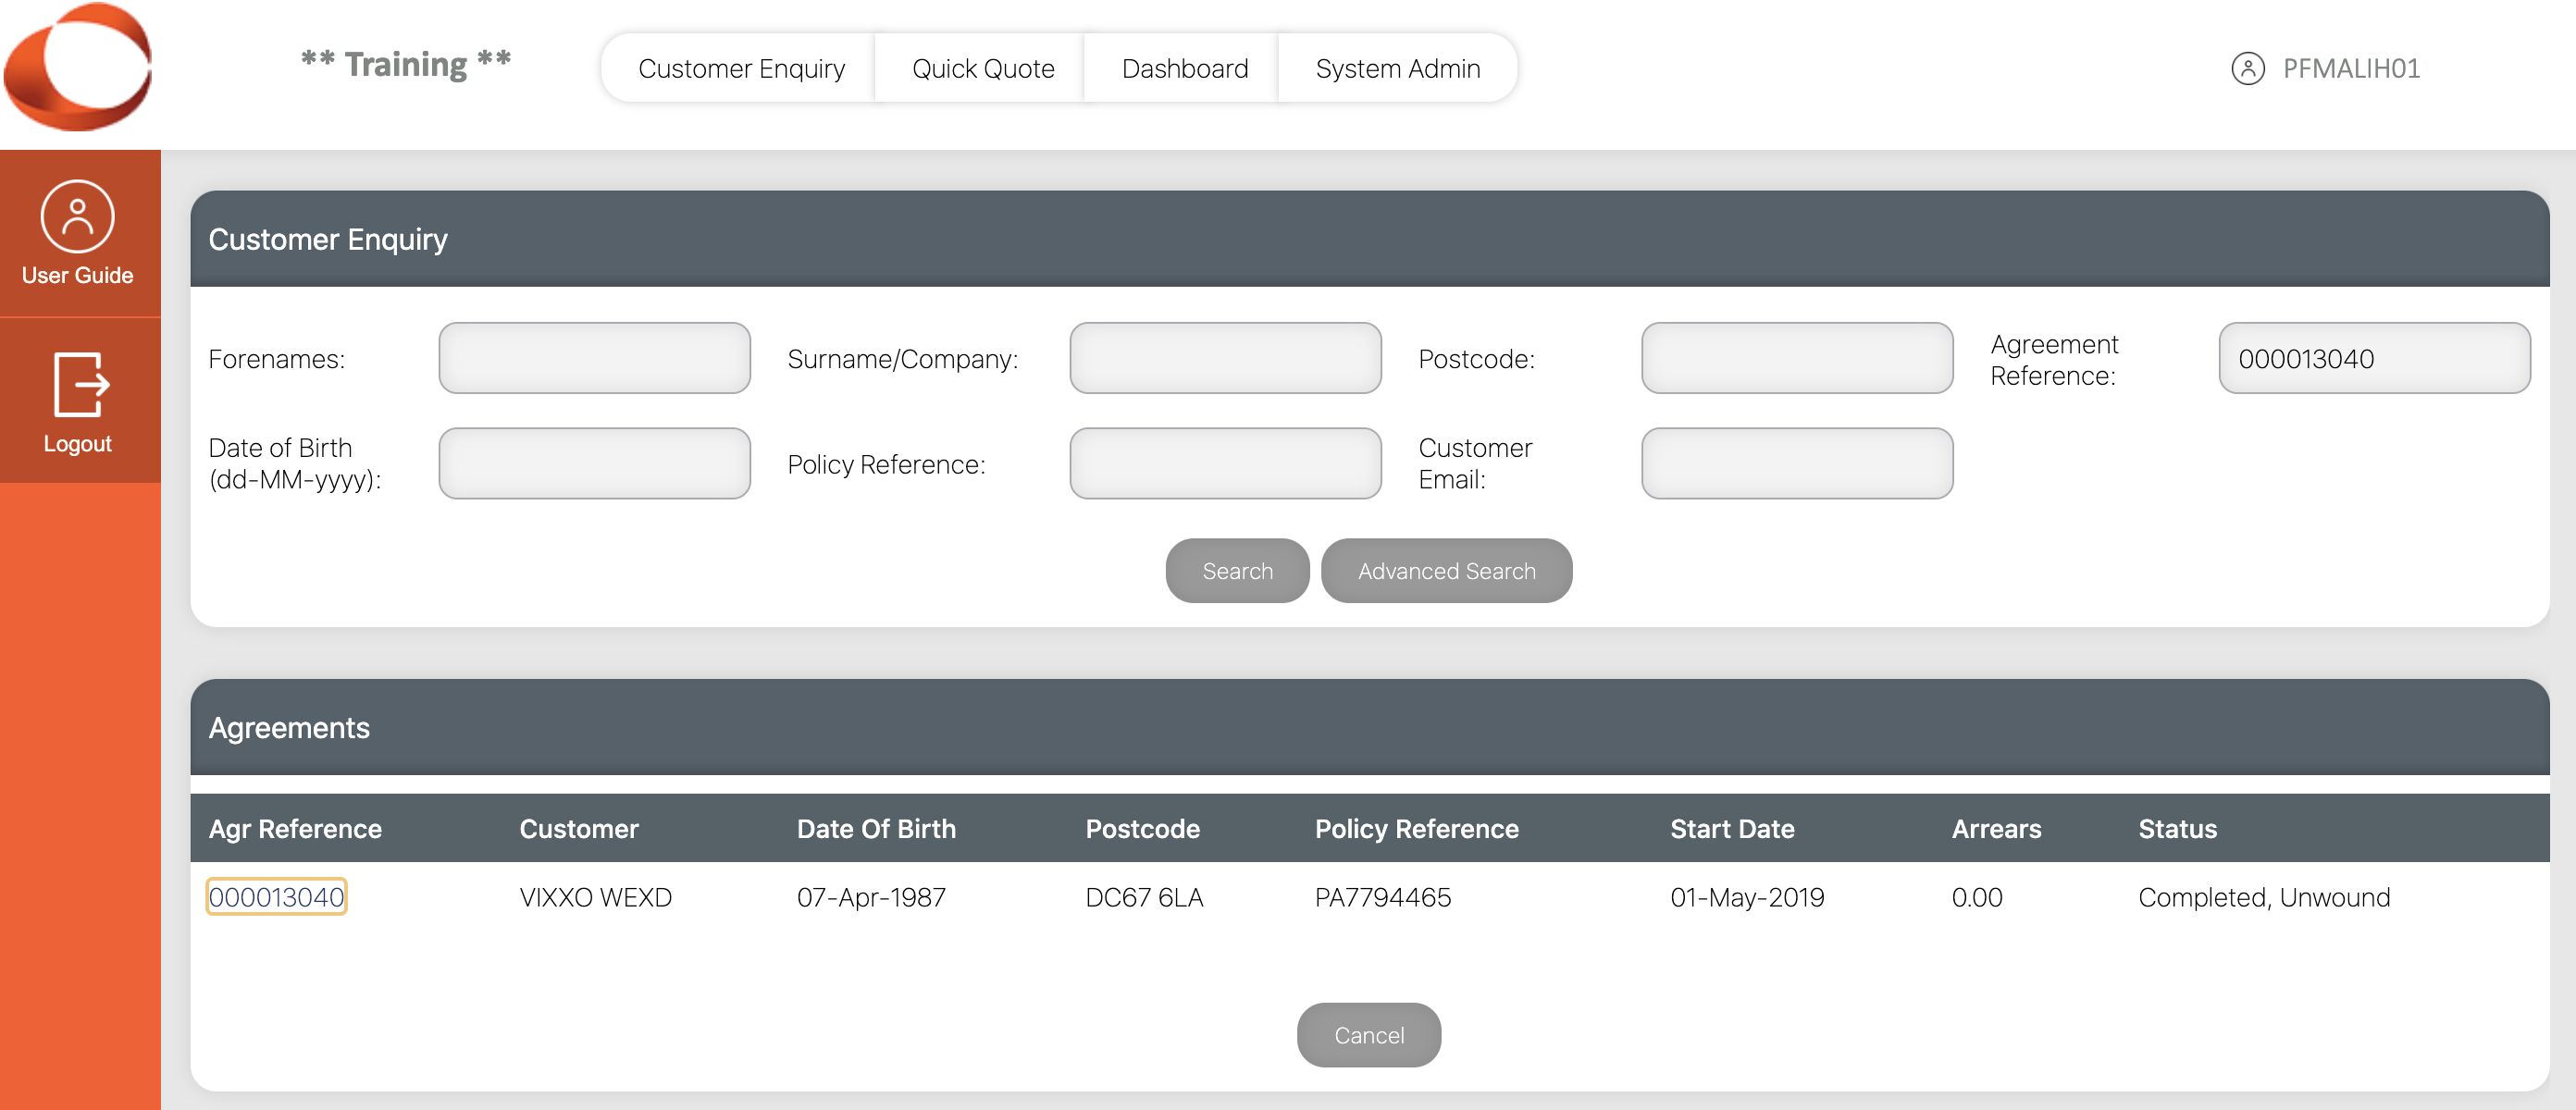Click the Cancel button
Viewport: 2576px width, 1110px height.
point(1368,1034)
